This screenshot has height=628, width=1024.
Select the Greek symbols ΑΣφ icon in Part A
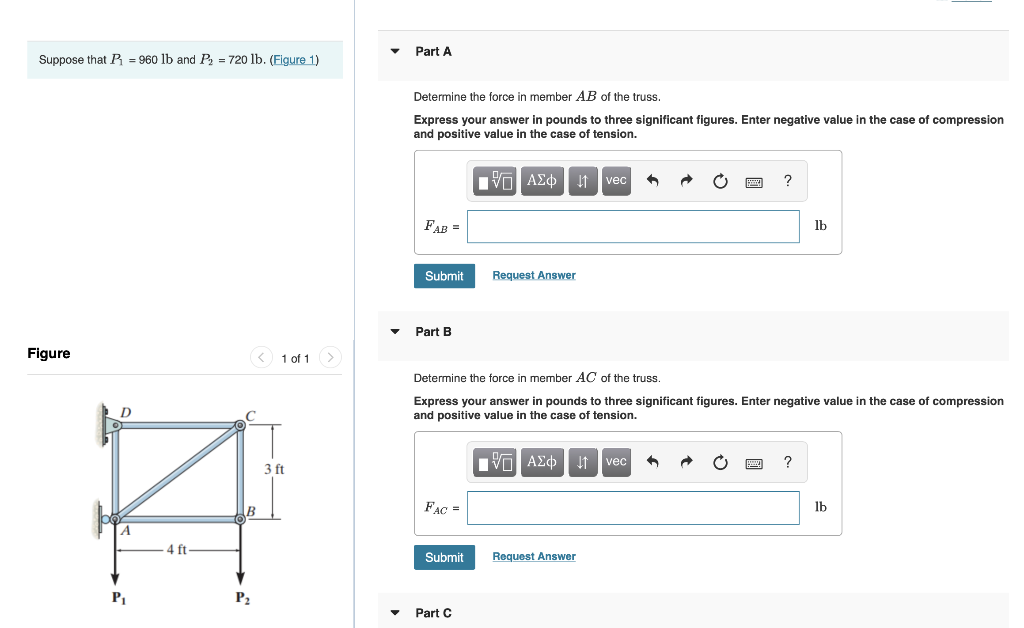542,181
